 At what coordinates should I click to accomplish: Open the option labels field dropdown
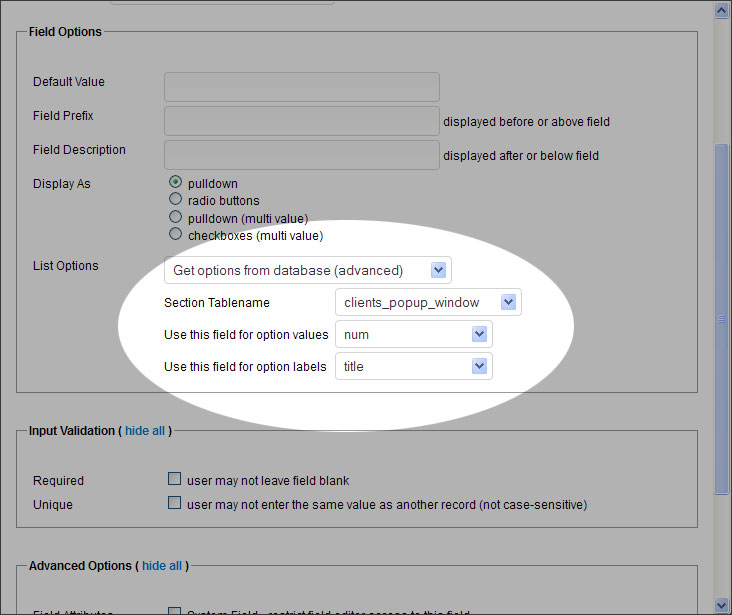click(x=413, y=366)
